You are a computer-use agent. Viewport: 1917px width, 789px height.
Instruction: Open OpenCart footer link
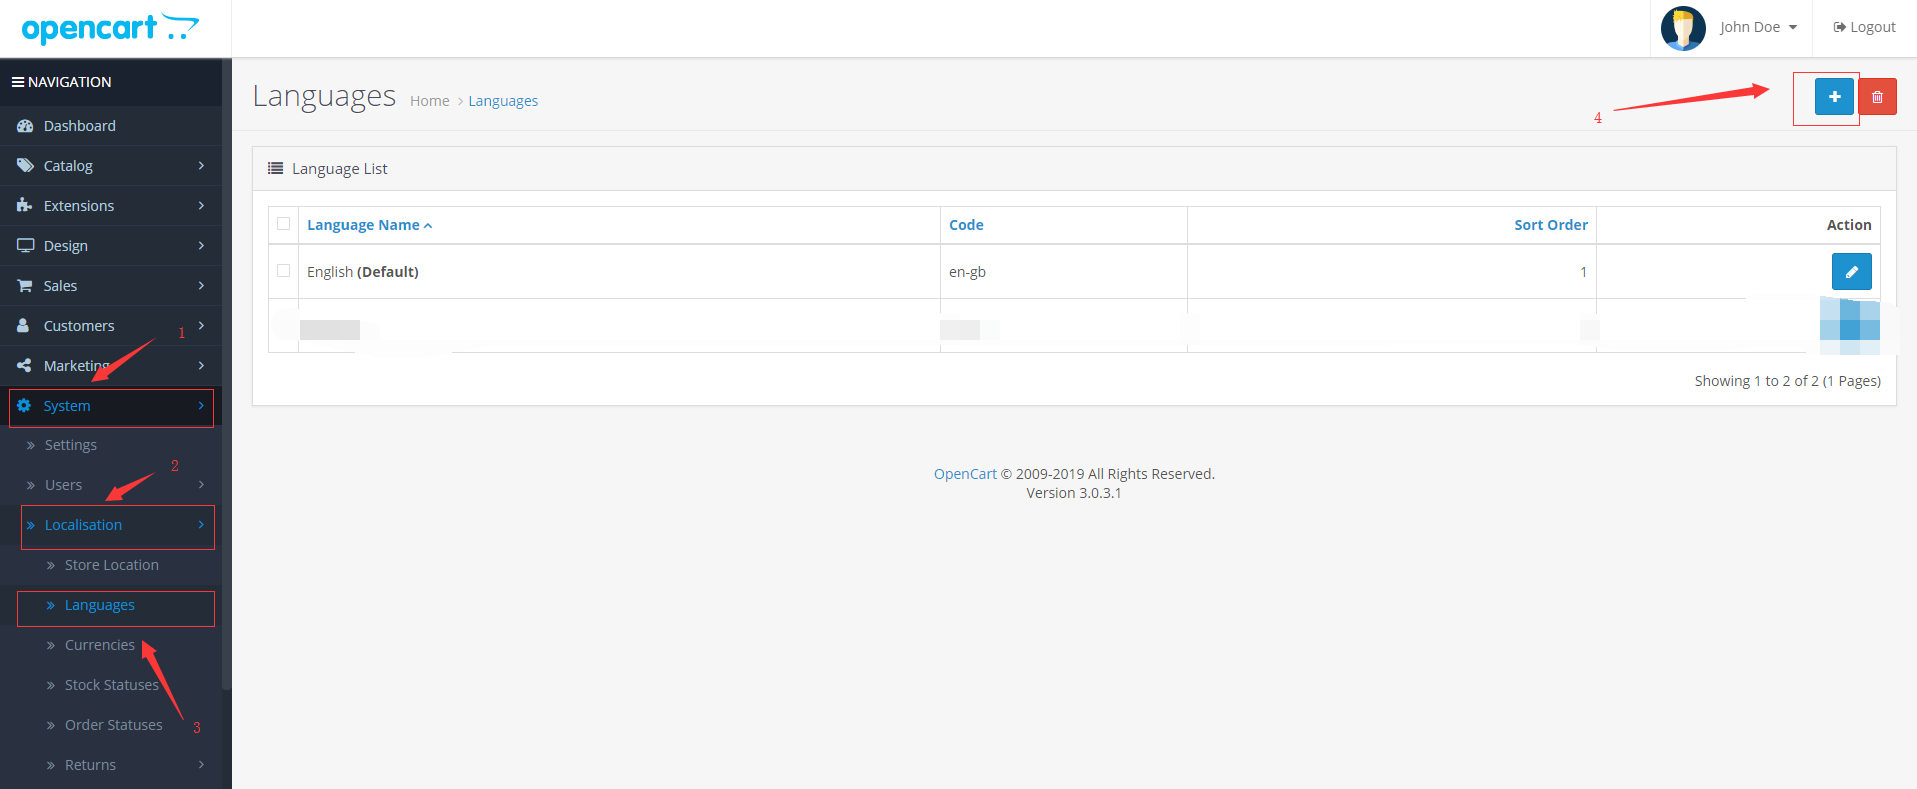coord(965,474)
